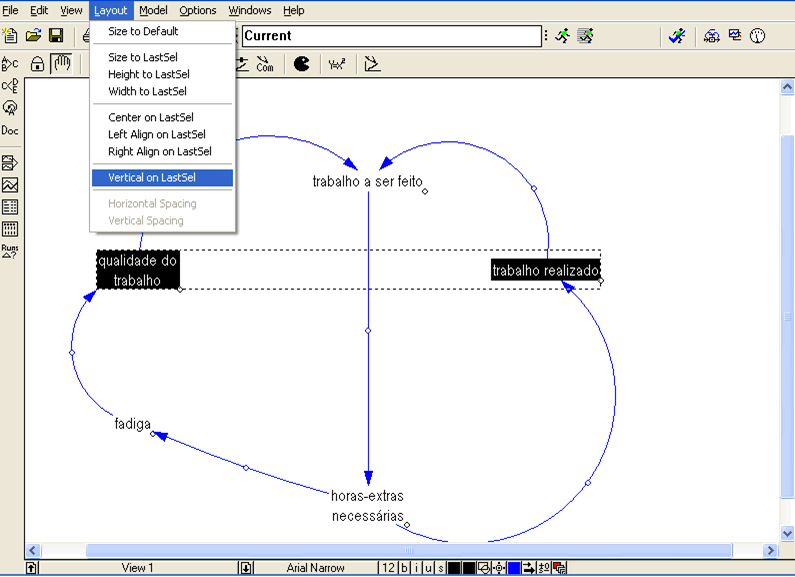
Task: Toggle underline text in status bar
Action: 428,568
